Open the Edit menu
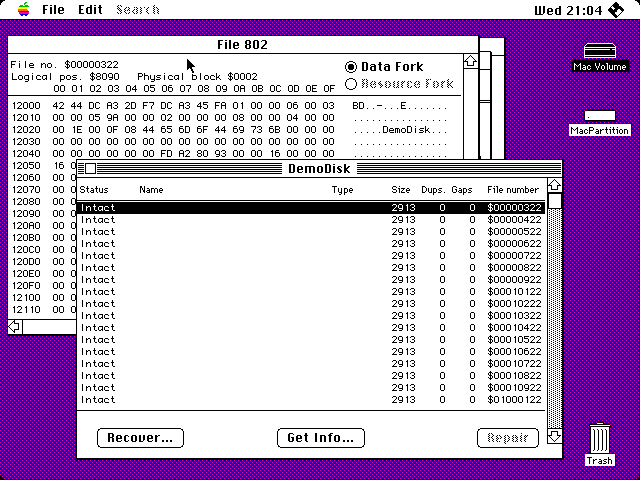Image resolution: width=640 pixels, height=480 pixels. [90, 9]
